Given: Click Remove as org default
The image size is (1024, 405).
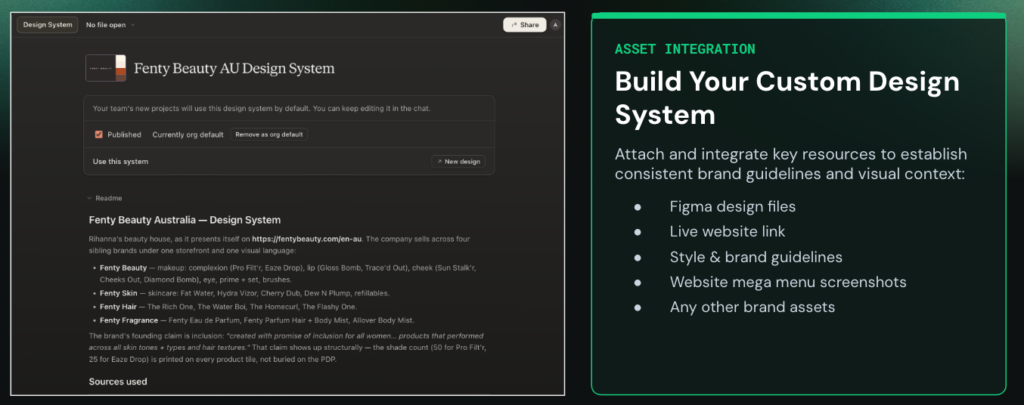Looking at the screenshot, I should click(x=269, y=135).
